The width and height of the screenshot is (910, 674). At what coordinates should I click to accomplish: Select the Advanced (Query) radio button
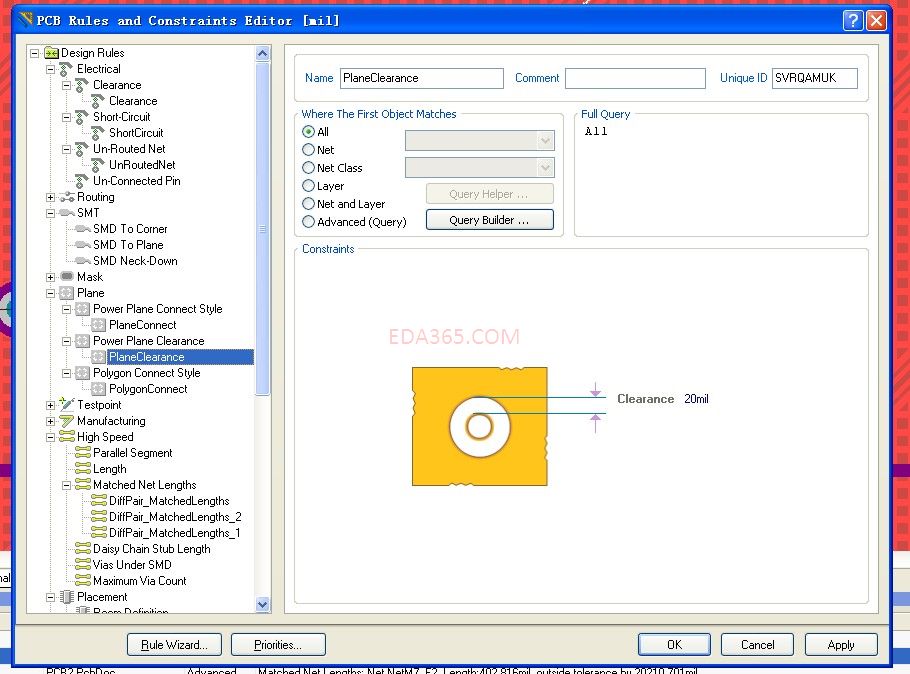(x=309, y=222)
